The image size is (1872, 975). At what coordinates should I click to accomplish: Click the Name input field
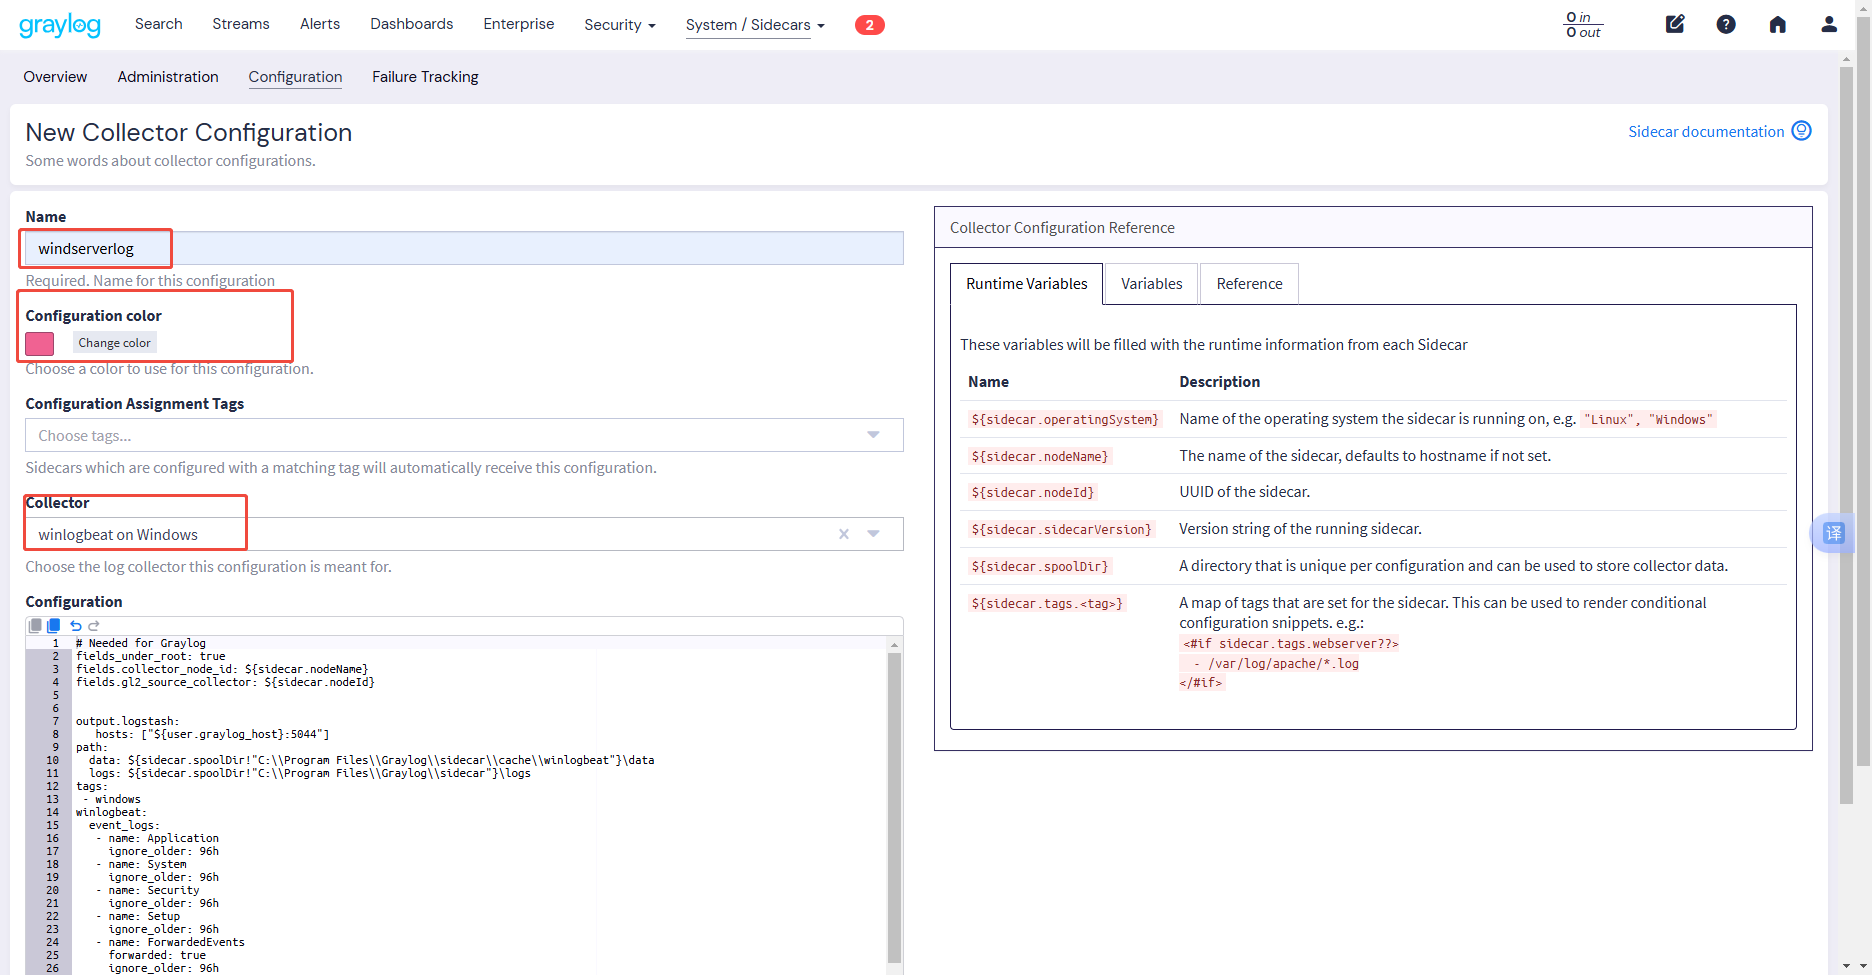pyautogui.click(x=464, y=248)
